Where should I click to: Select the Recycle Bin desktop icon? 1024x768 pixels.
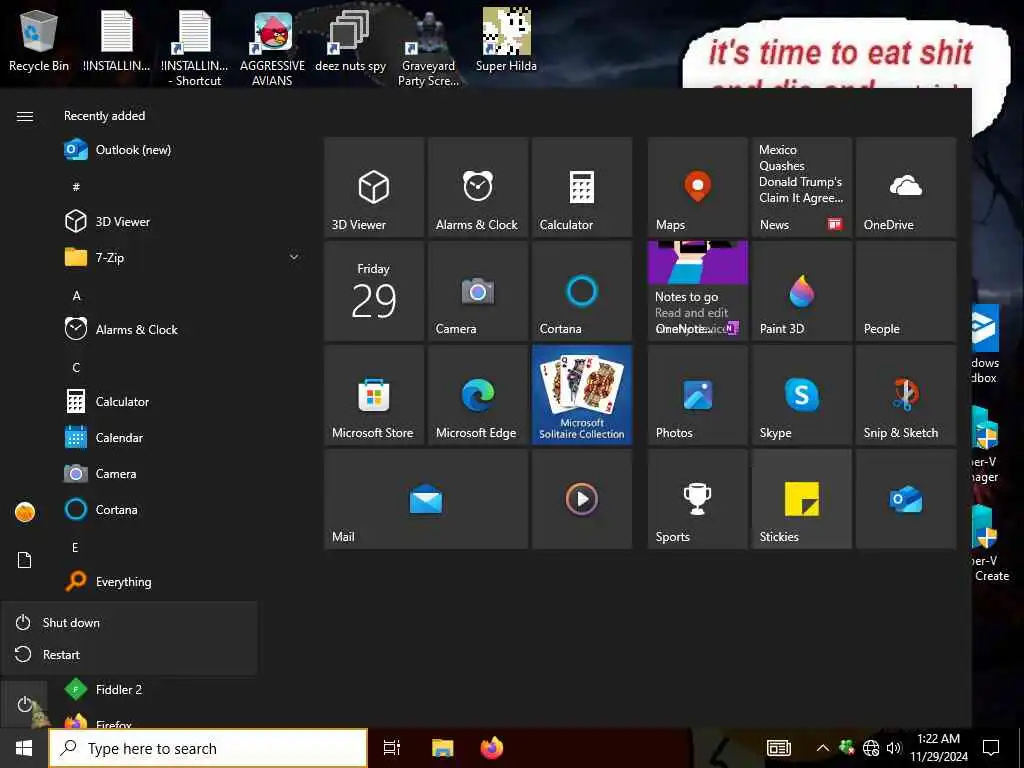tap(39, 40)
